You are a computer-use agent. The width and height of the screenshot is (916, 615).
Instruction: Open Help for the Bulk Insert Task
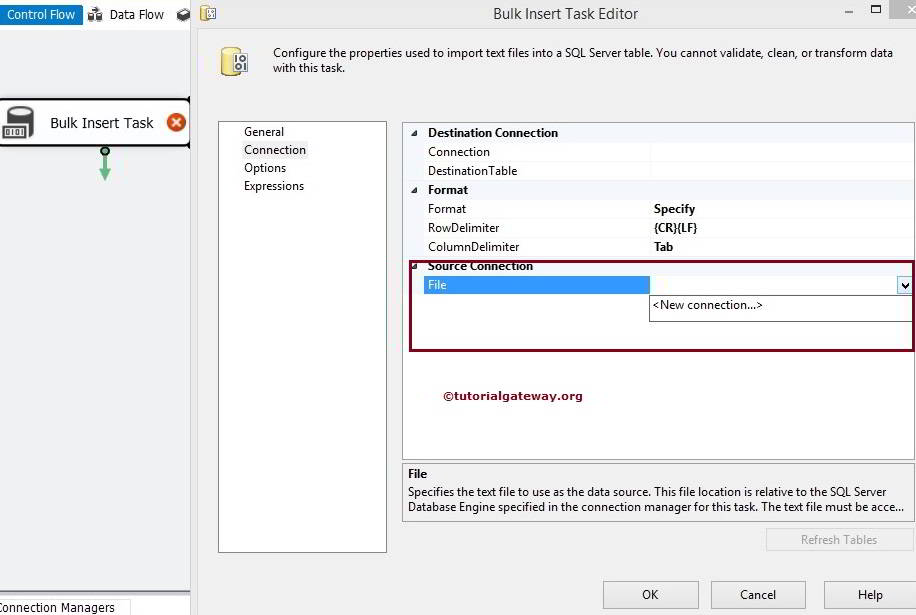pos(866,594)
